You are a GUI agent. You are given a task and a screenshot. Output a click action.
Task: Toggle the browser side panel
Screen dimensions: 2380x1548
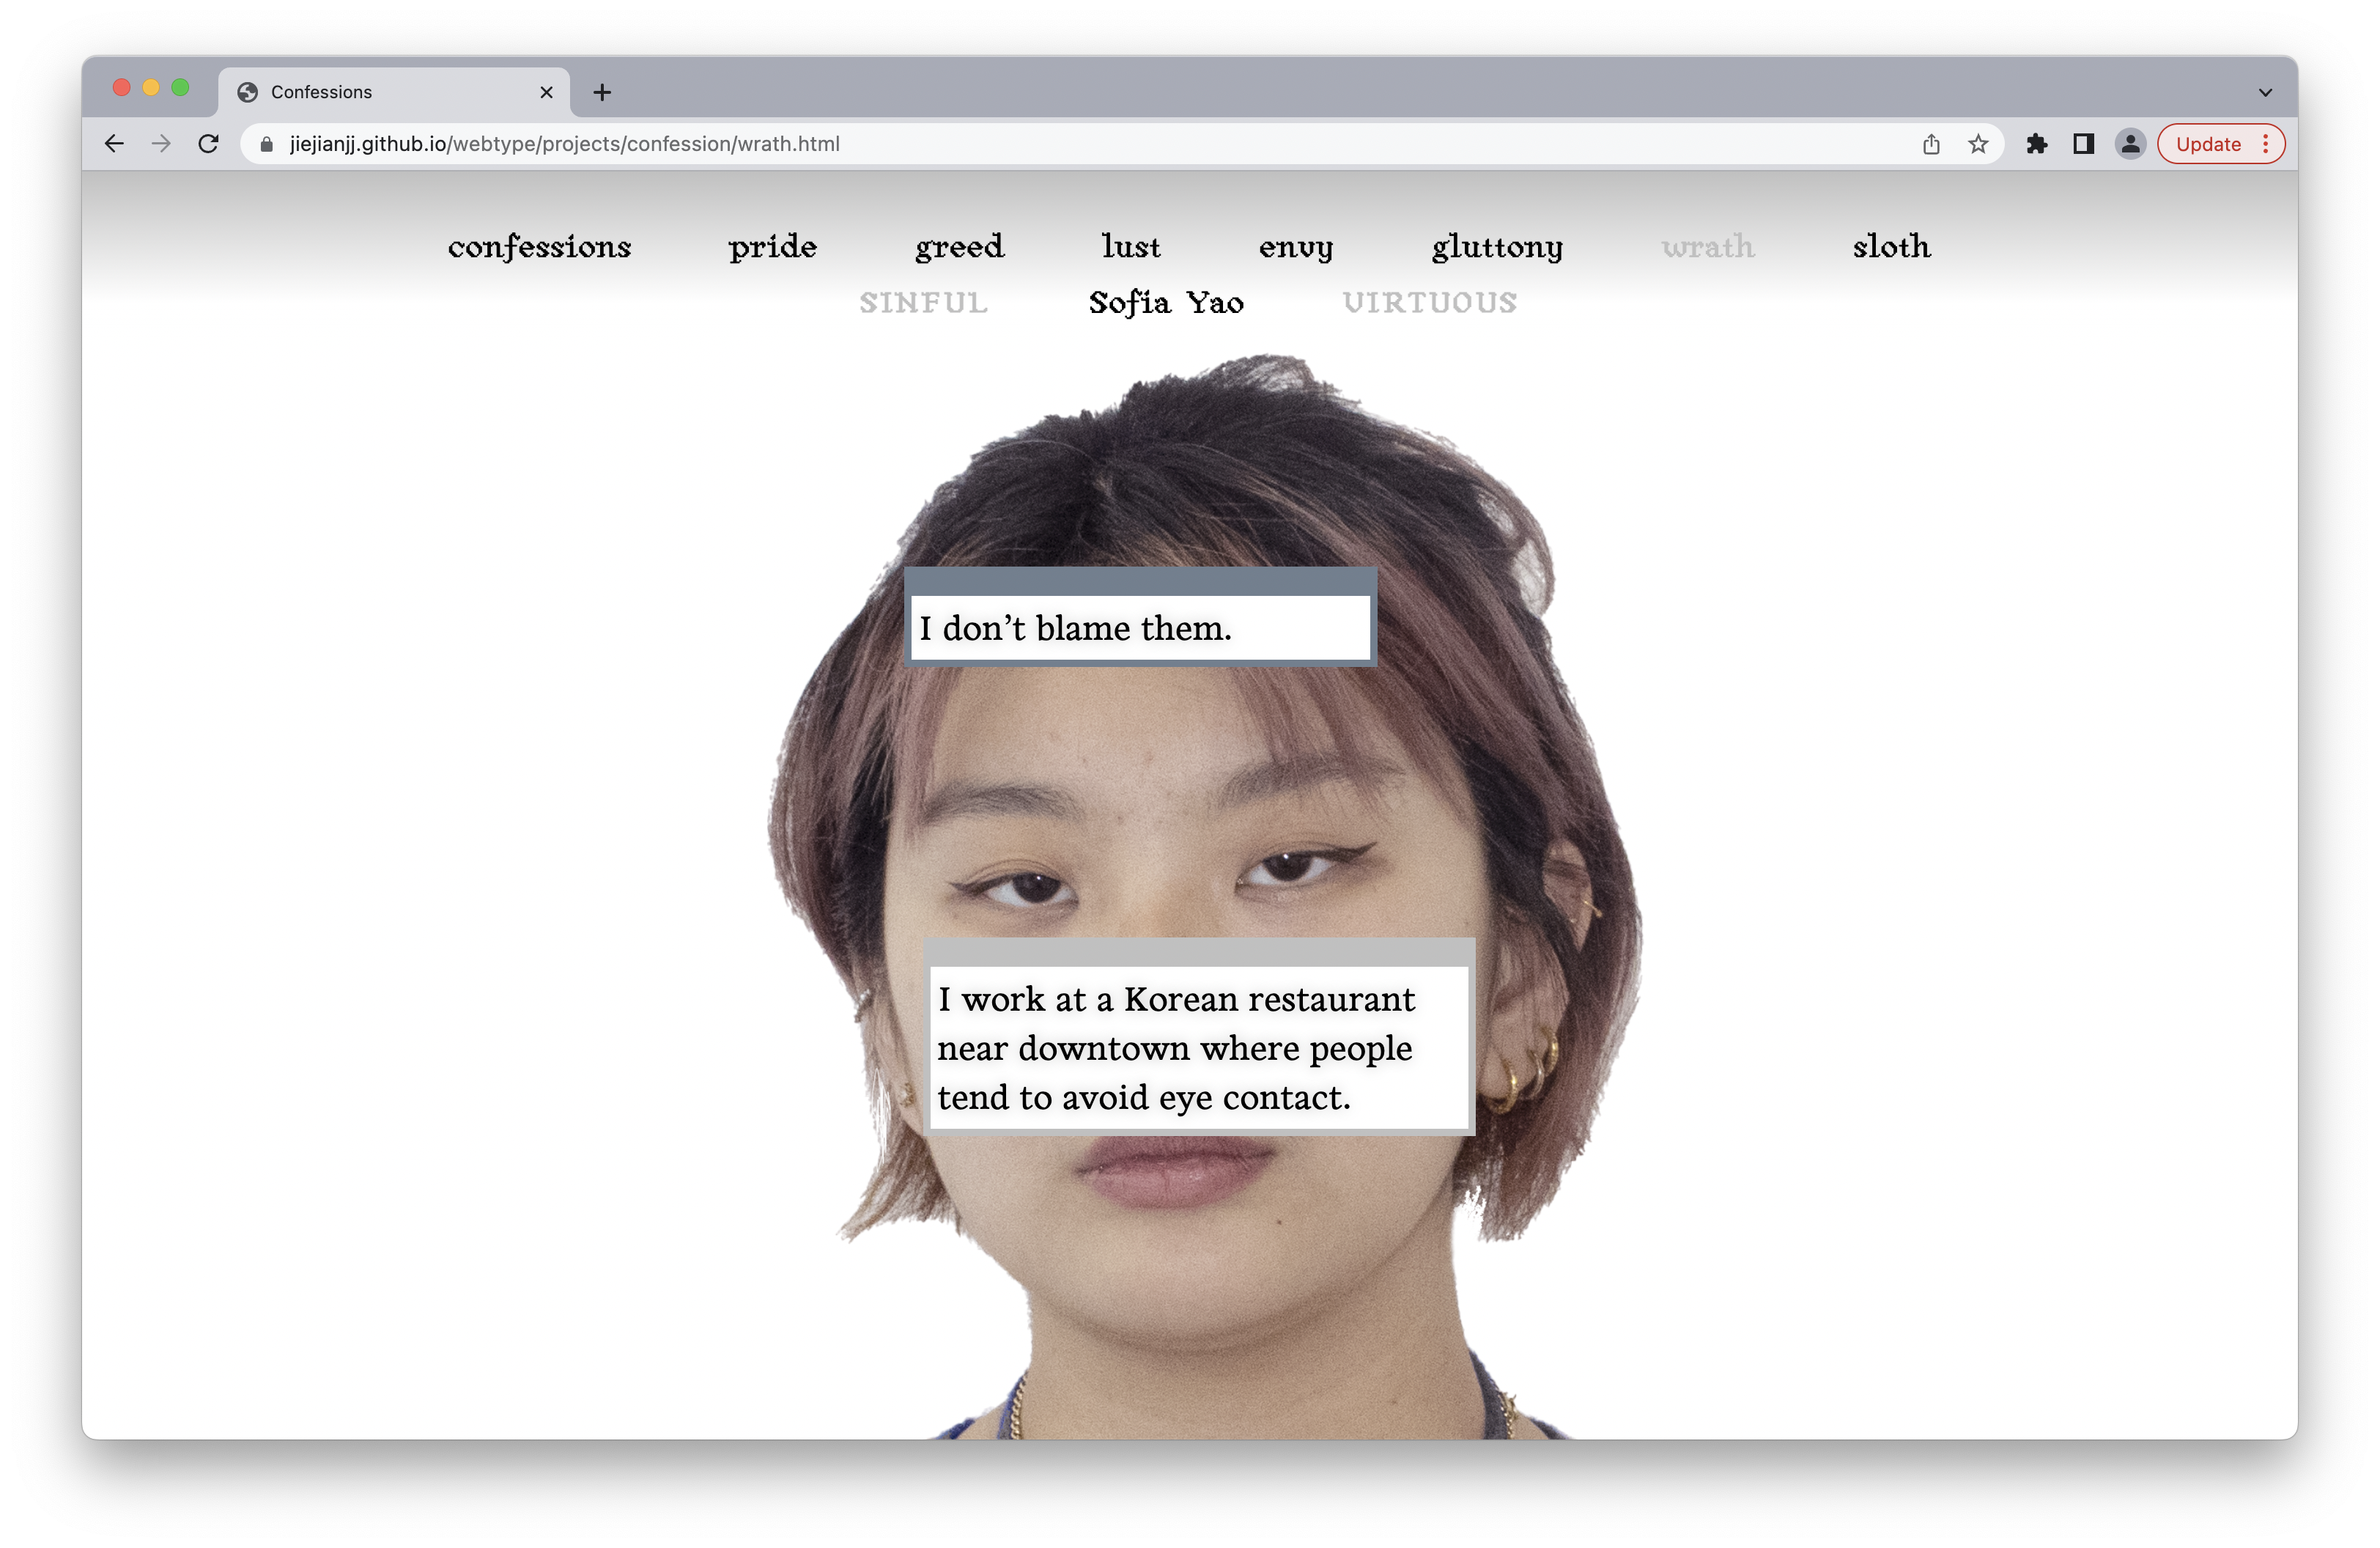[x=2083, y=144]
